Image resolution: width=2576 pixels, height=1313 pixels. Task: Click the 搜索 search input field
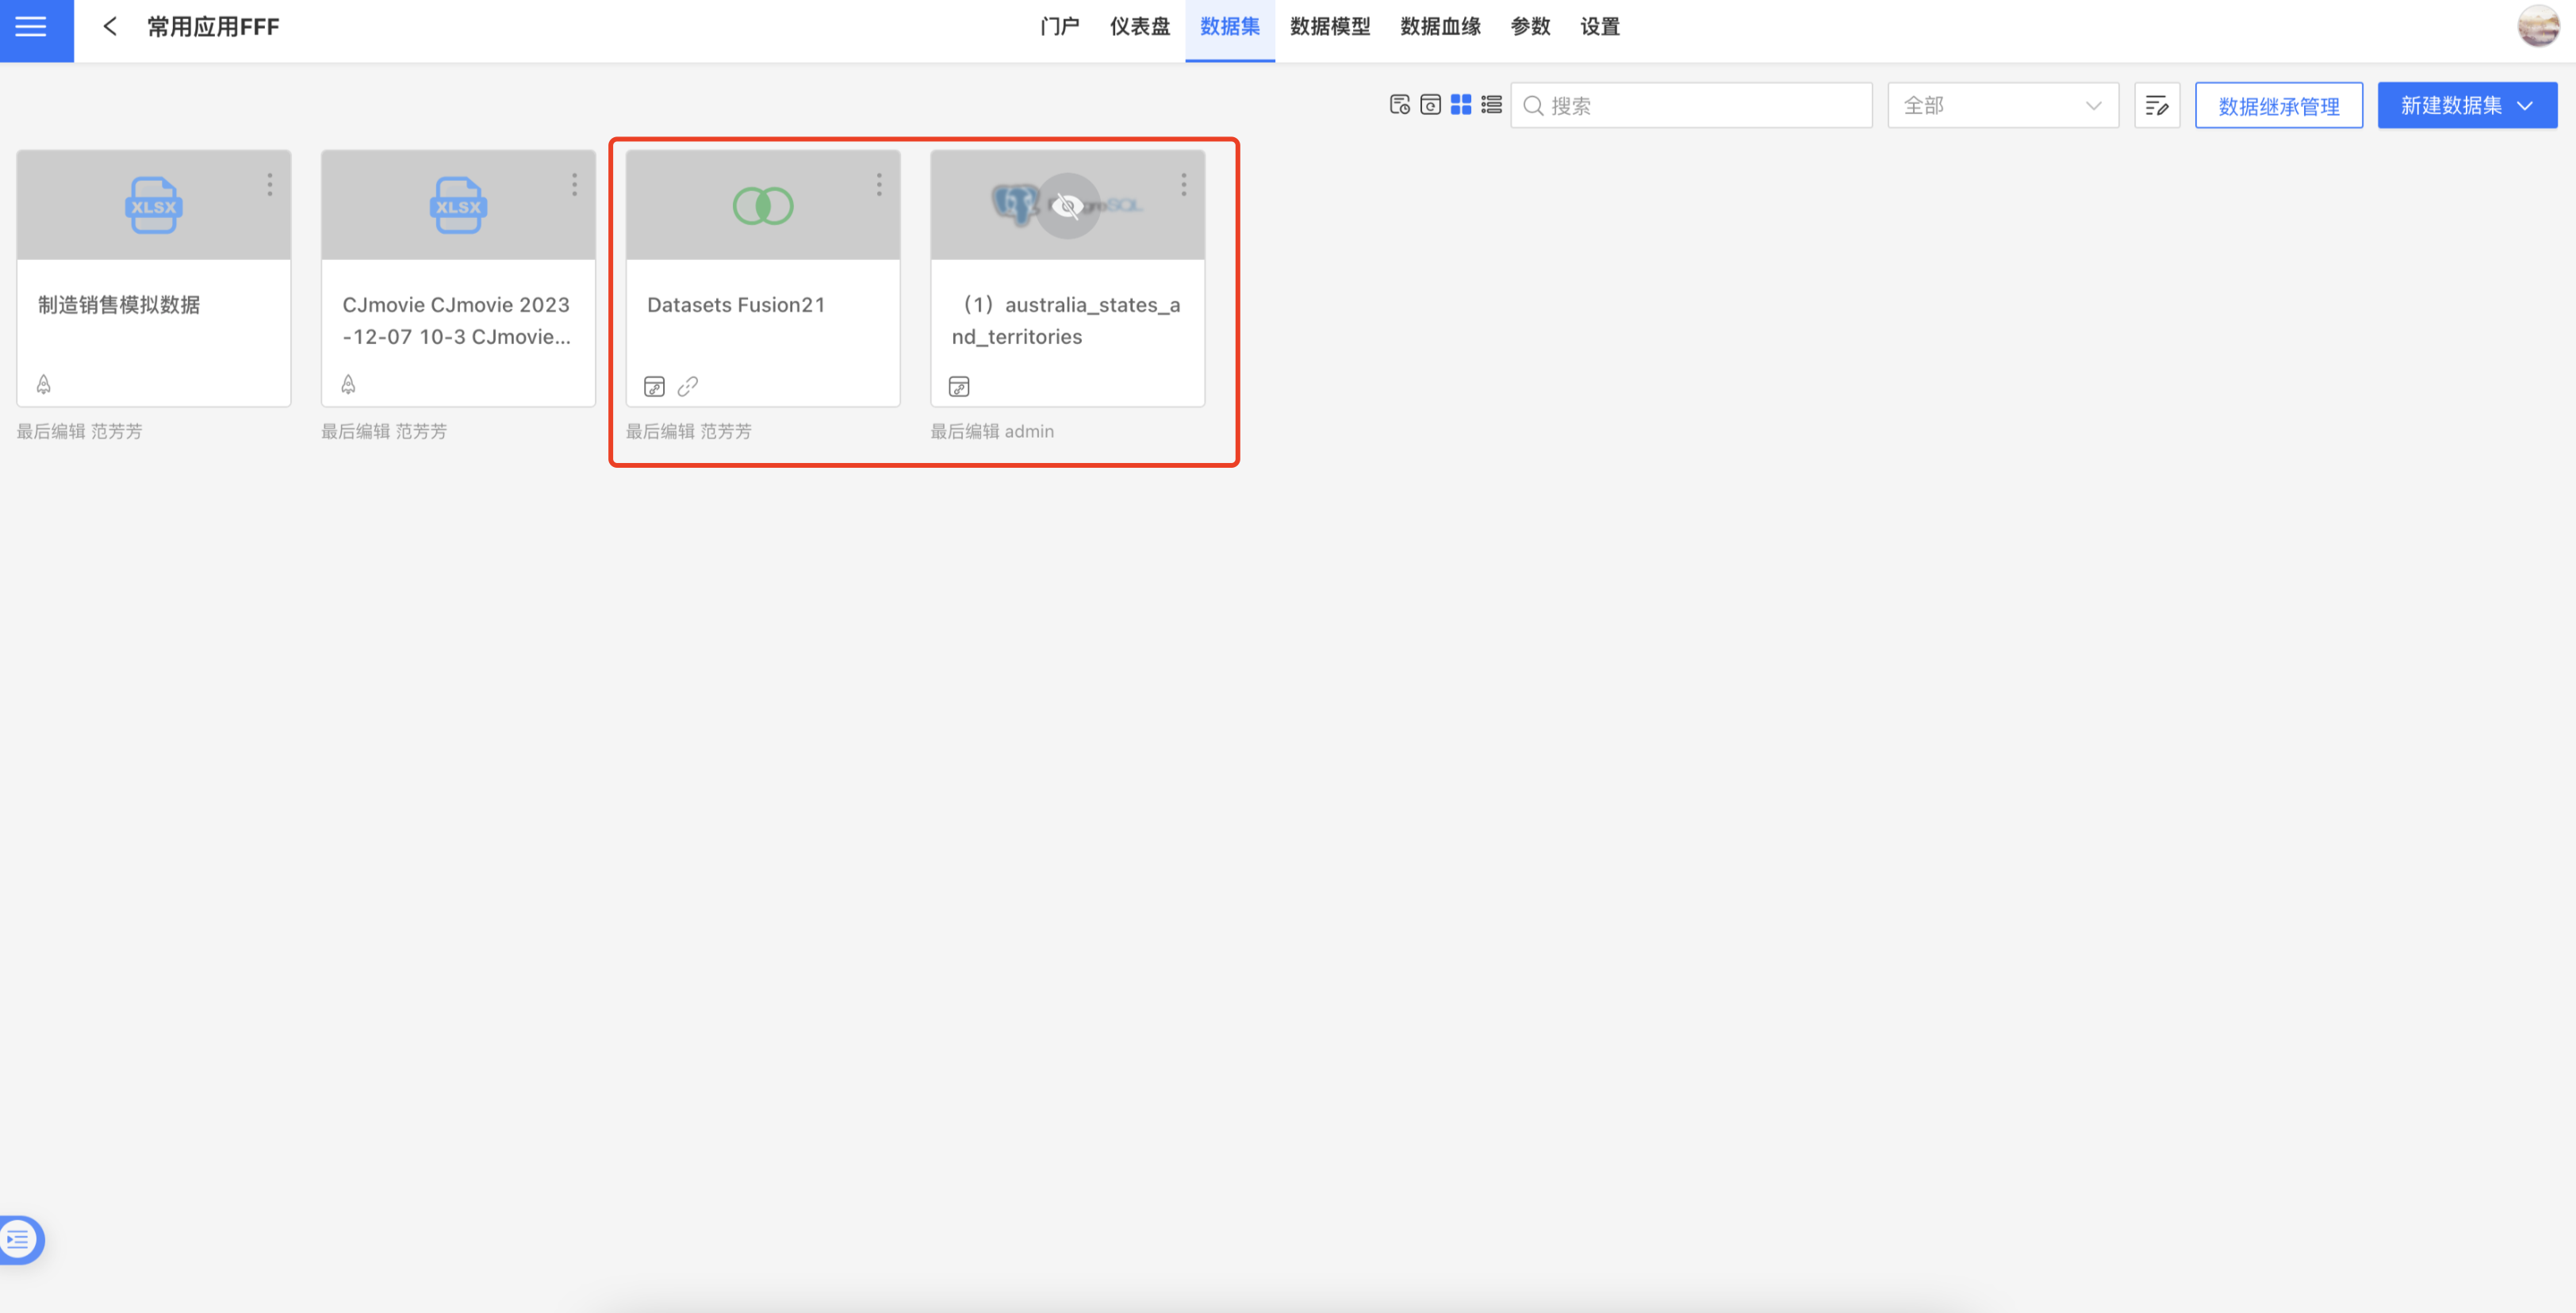pos(1700,106)
